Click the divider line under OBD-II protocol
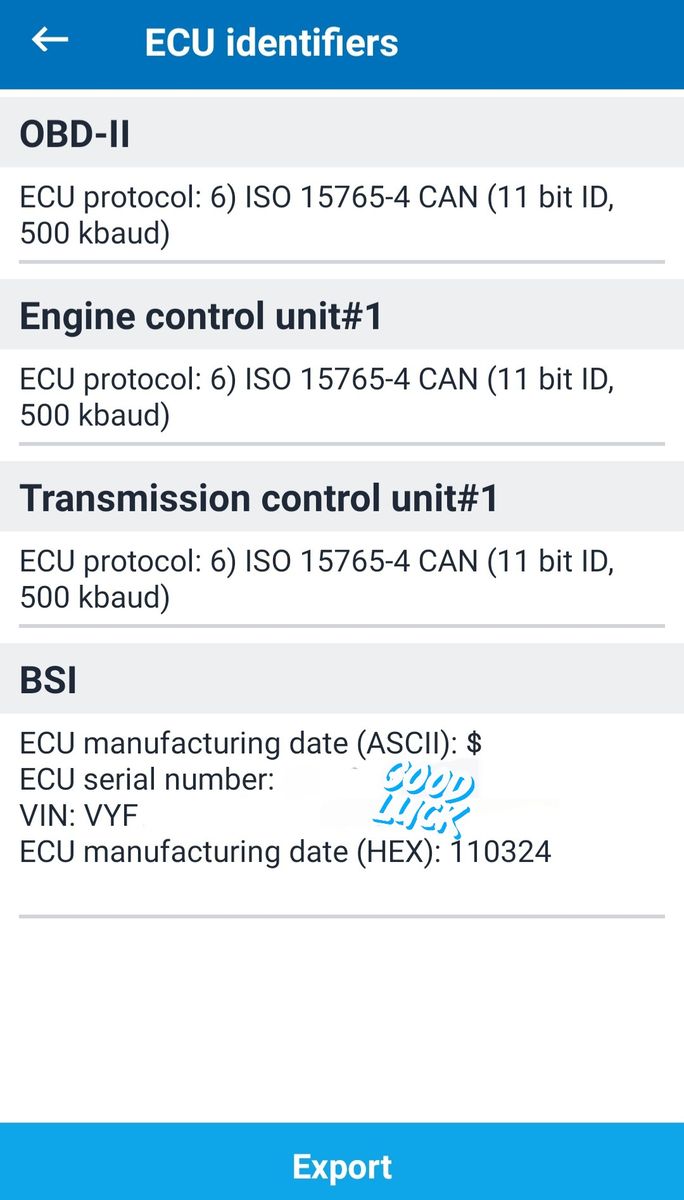This screenshot has height=1200, width=684. point(342,262)
